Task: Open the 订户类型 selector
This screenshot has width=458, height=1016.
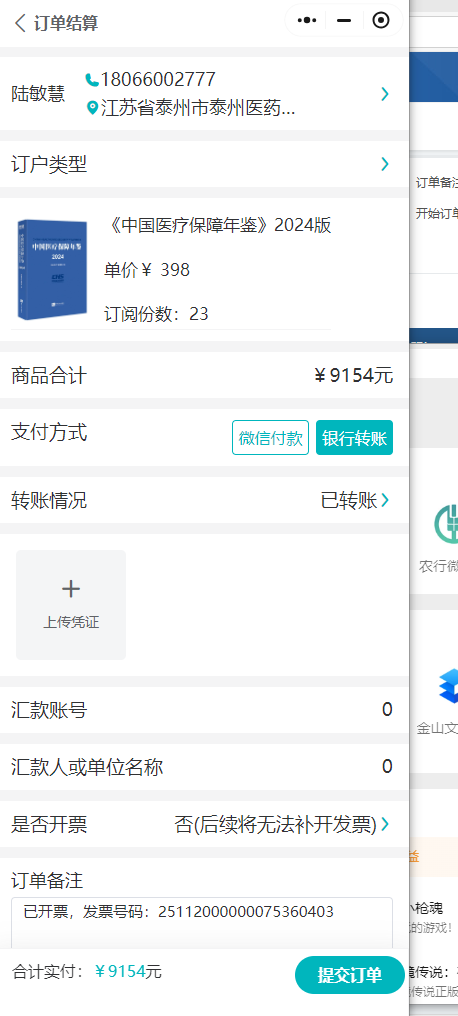Action: [x=204, y=164]
